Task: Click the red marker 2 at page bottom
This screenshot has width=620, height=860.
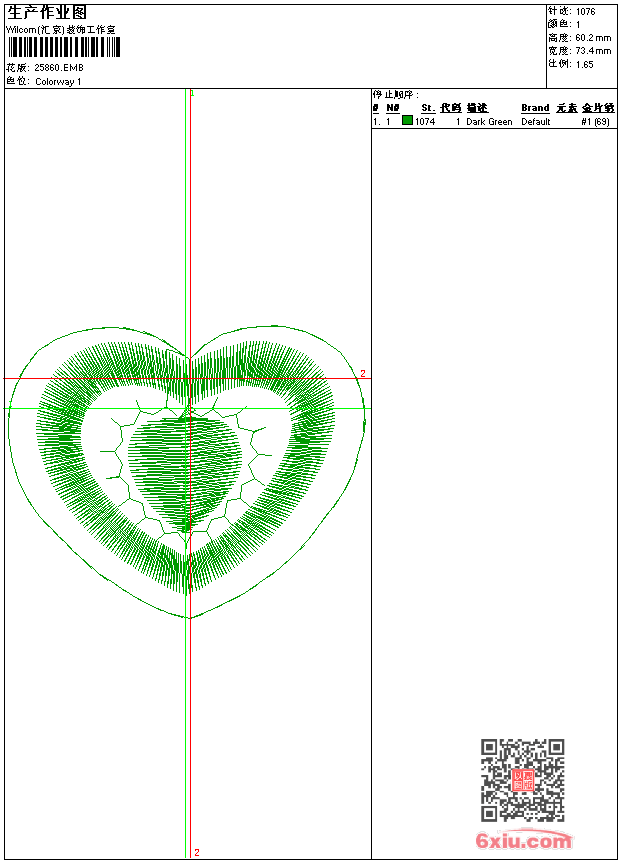Action: click(x=197, y=852)
